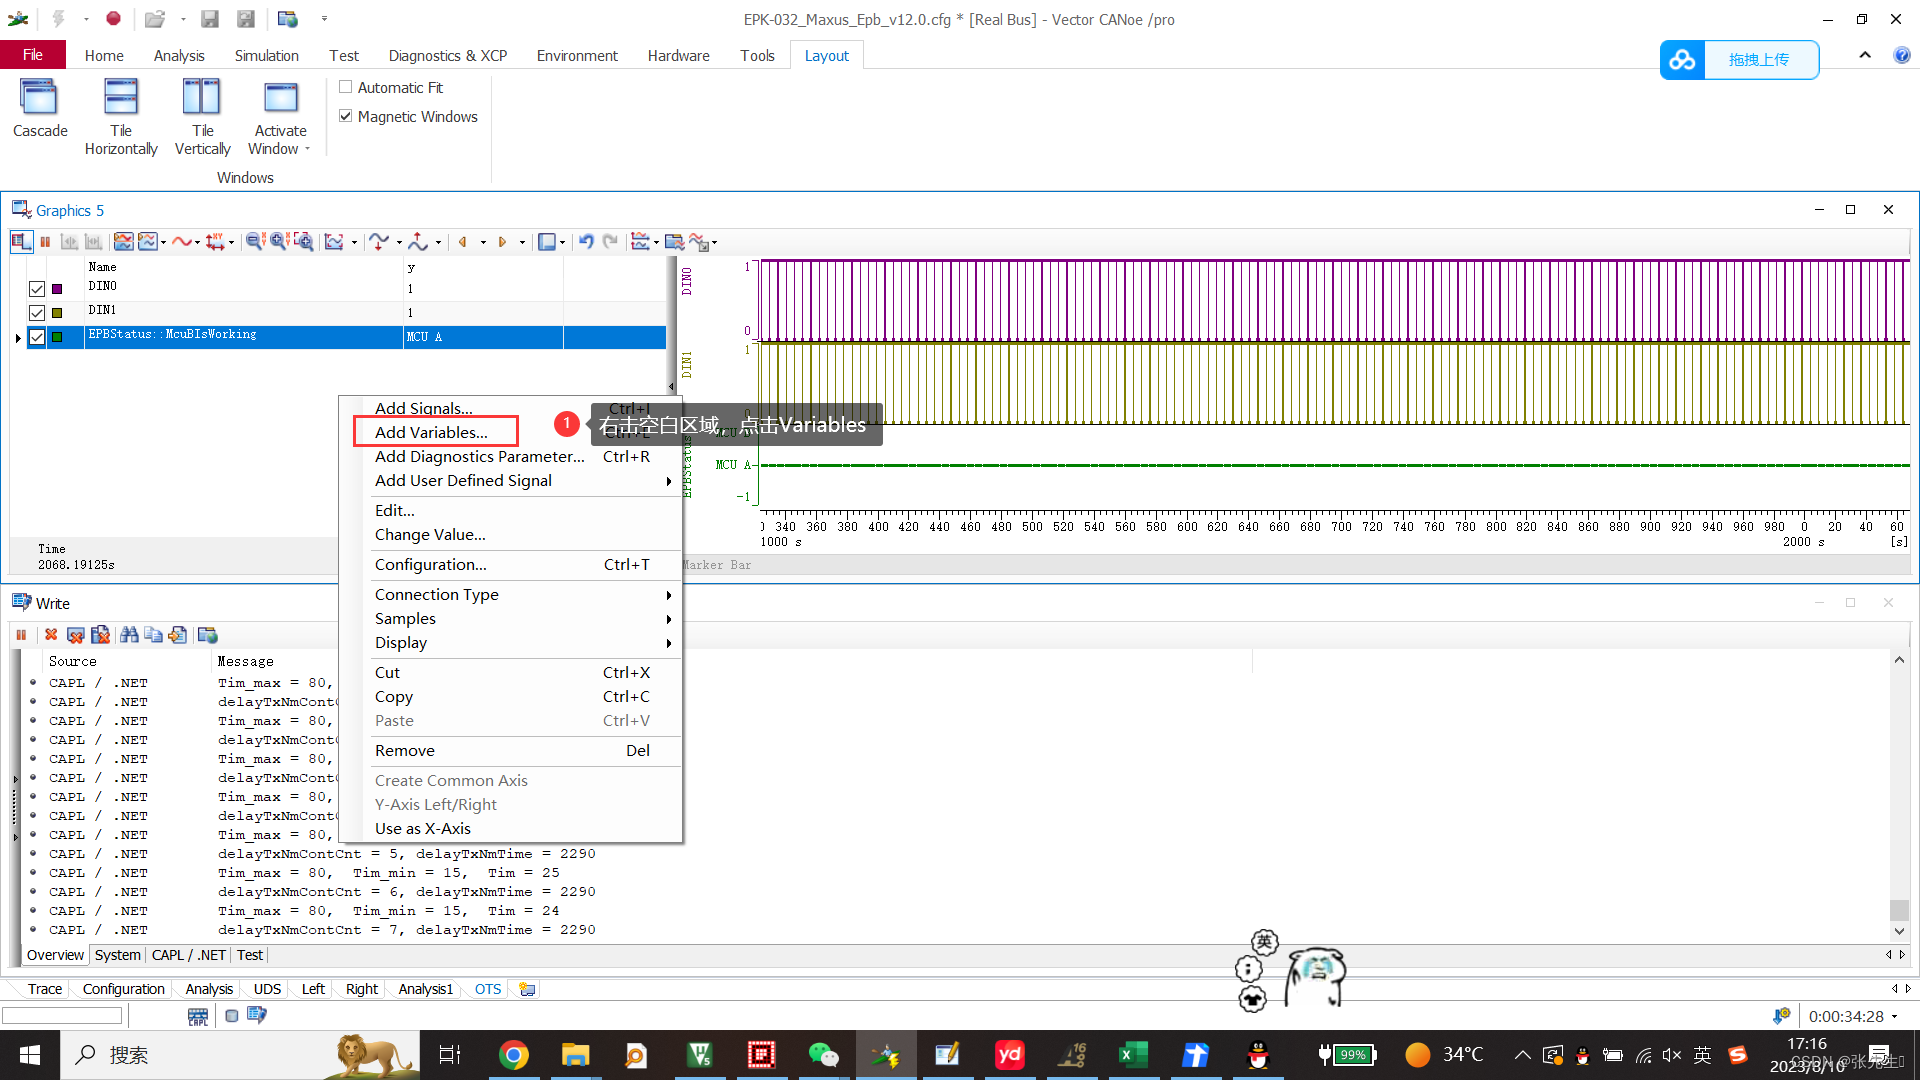
Task: Click the undo arrow in Graphics toolbar
Action: [586, 242]
